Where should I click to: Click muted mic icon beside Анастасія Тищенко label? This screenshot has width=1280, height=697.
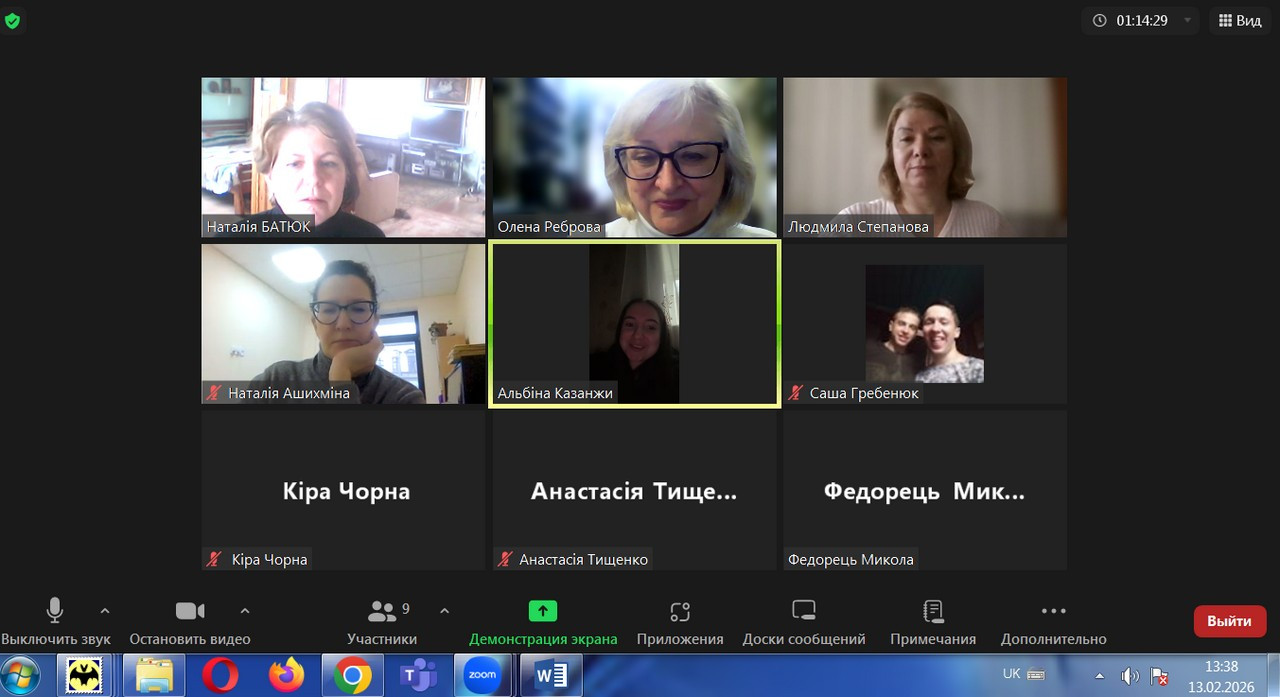pyautogui.click(x=505, y=559)
